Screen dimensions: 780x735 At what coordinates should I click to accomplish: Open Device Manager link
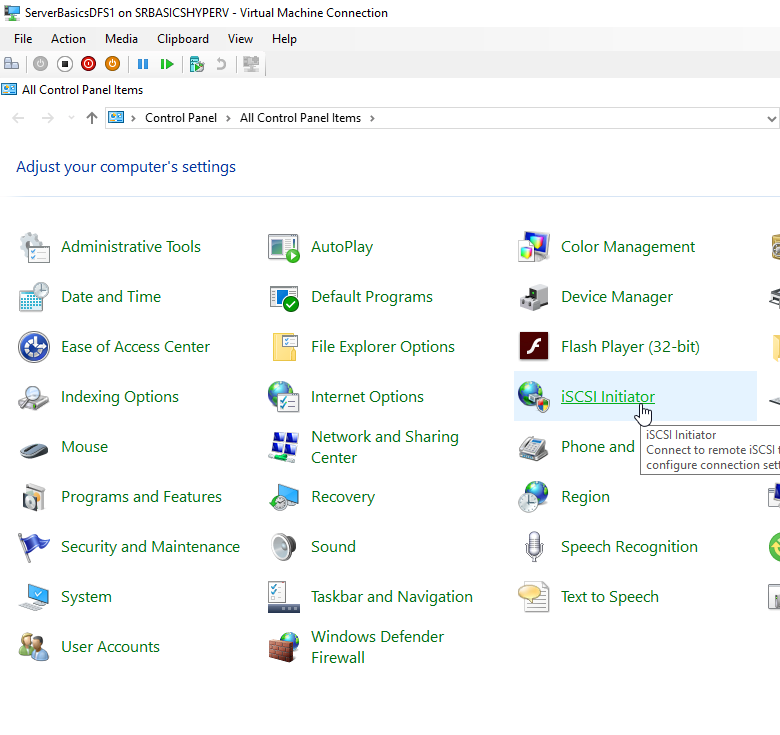click(617, 297)
